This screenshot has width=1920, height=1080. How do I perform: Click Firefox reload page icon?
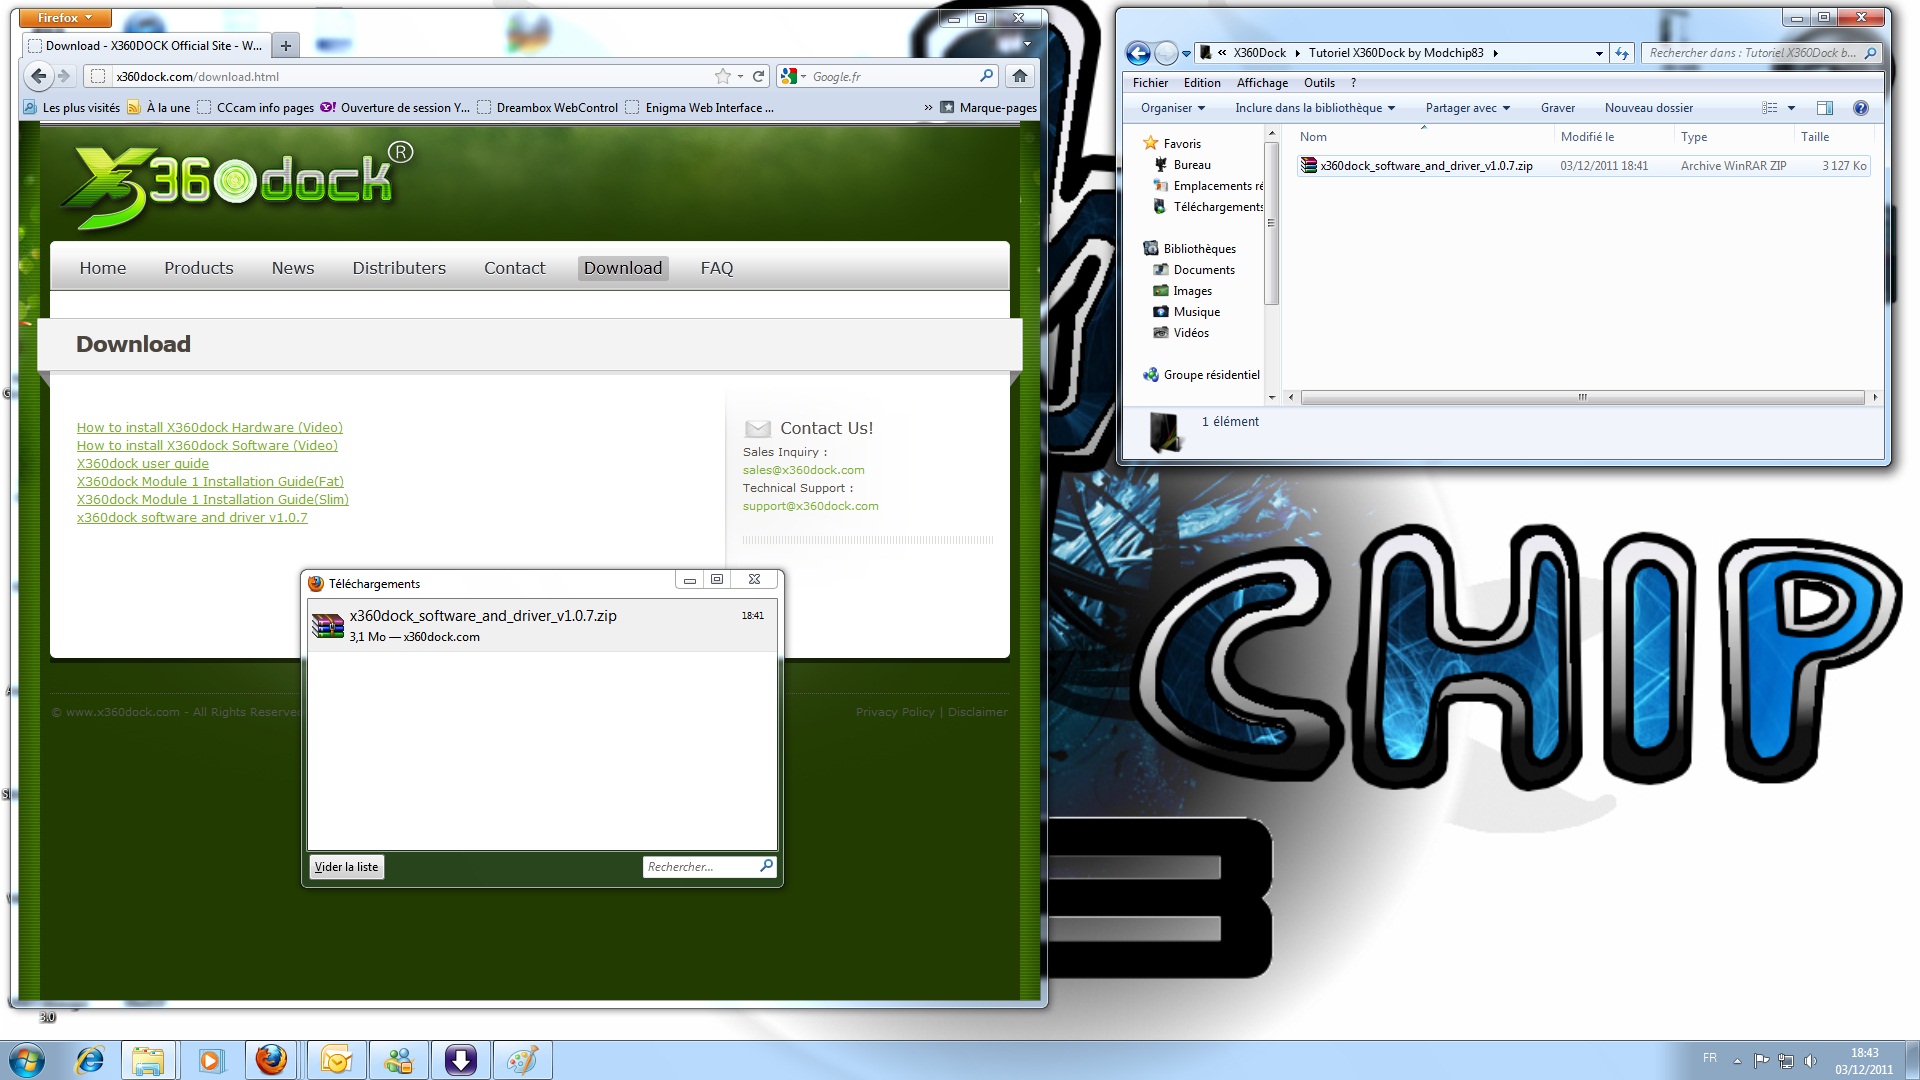(x=759, y=76)
